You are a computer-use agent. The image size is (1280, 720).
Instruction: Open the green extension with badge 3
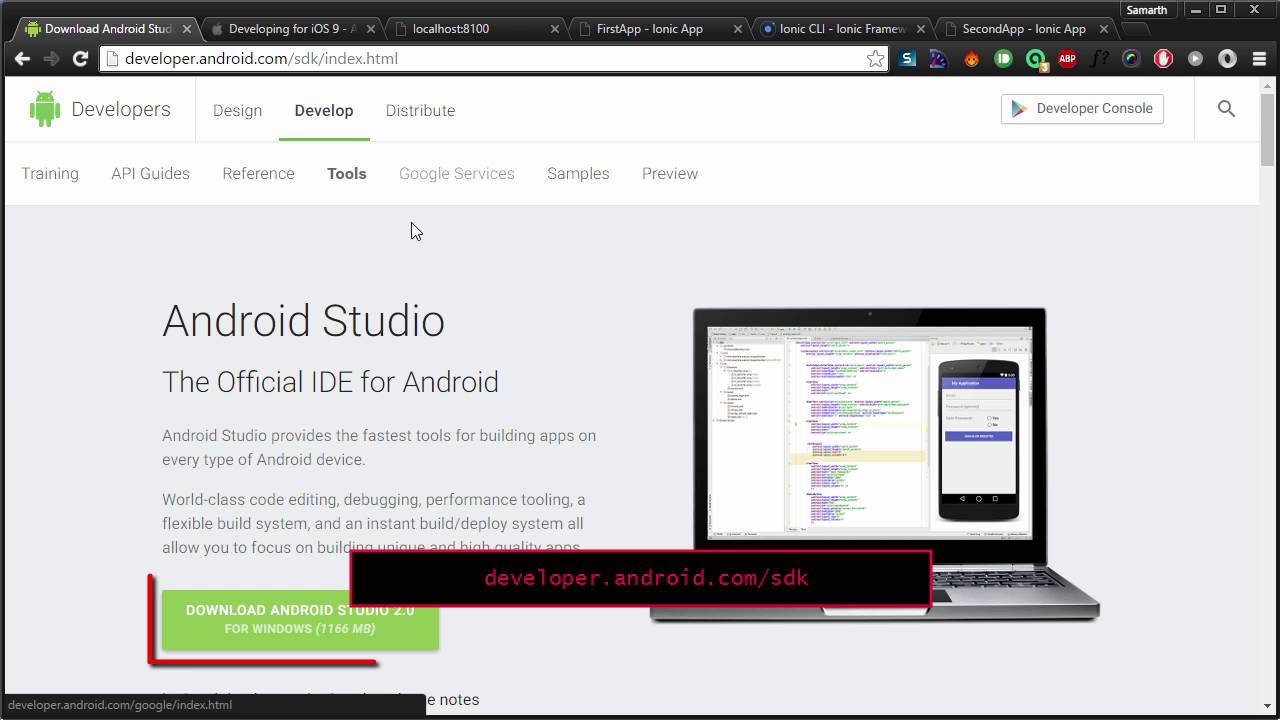point(1036,60)
